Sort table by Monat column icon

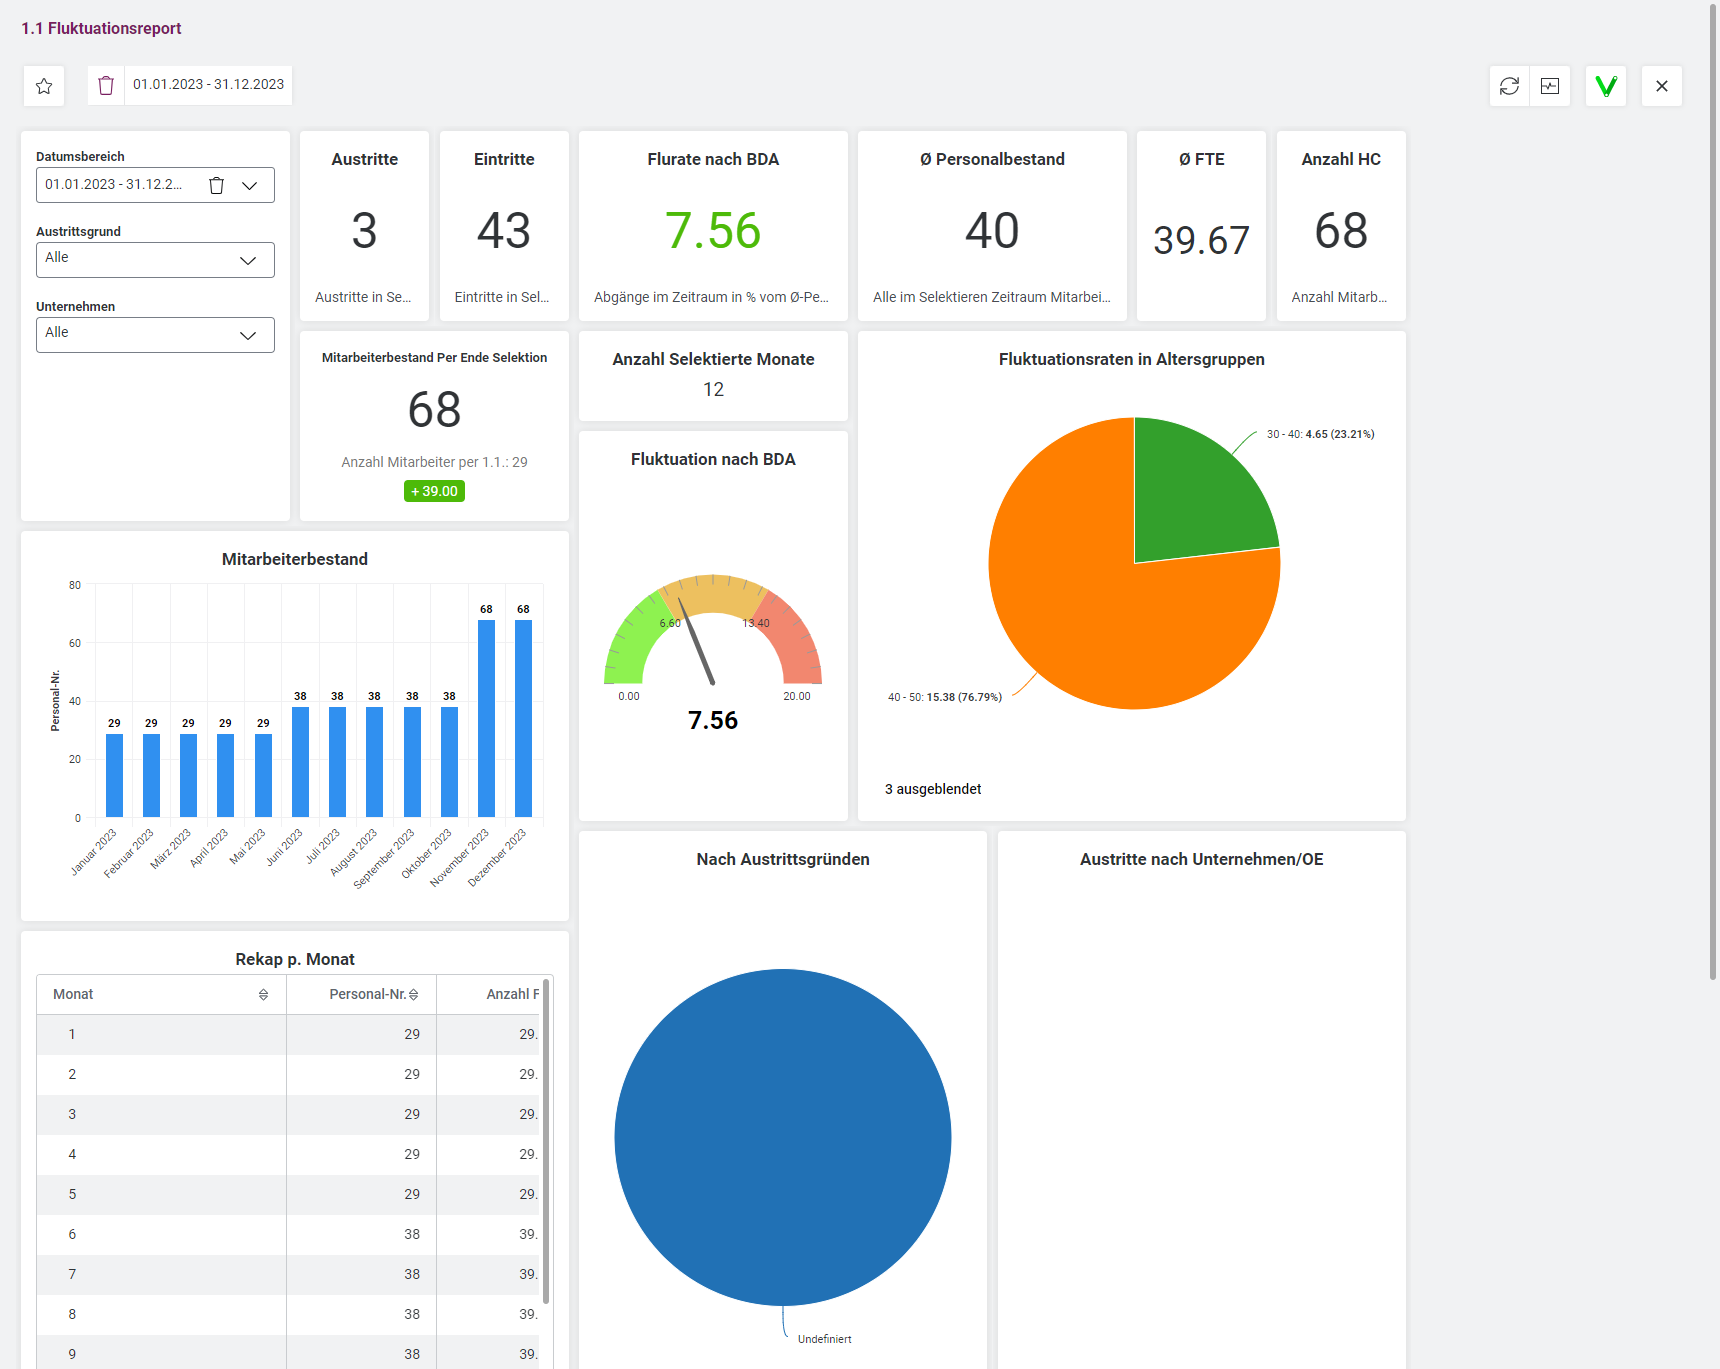(x=263, y=994)
